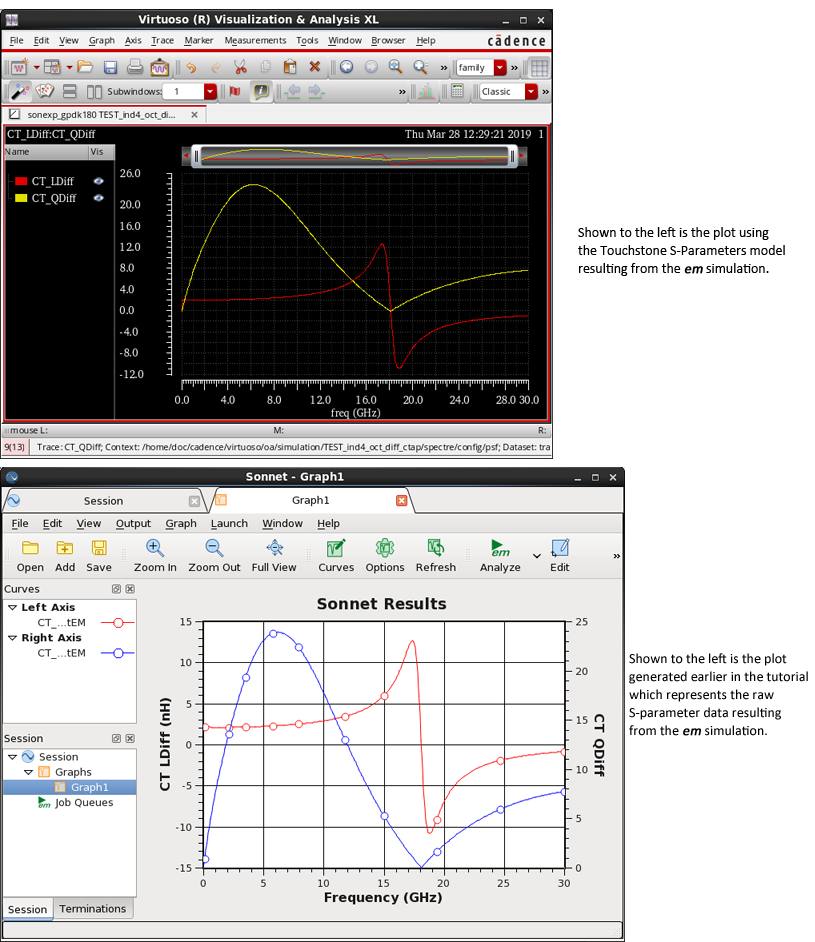815x942 pixels.
Task: Click the paste clipboard icon
Action: [x=290, y=67]
